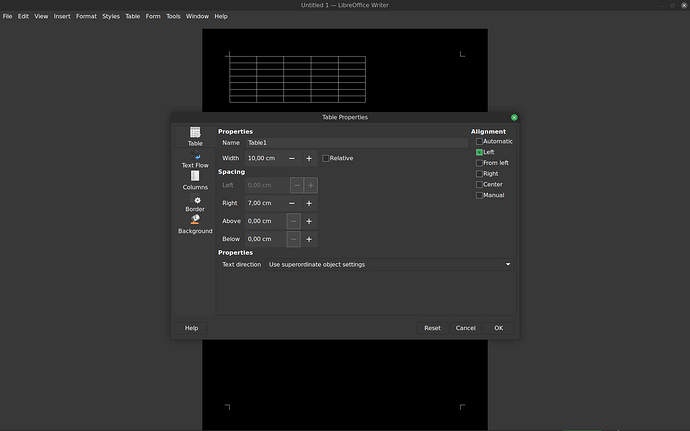Viewport: 690px width, 431px height.
Task: Open the Table tab icon
Action: click(195, 136)
